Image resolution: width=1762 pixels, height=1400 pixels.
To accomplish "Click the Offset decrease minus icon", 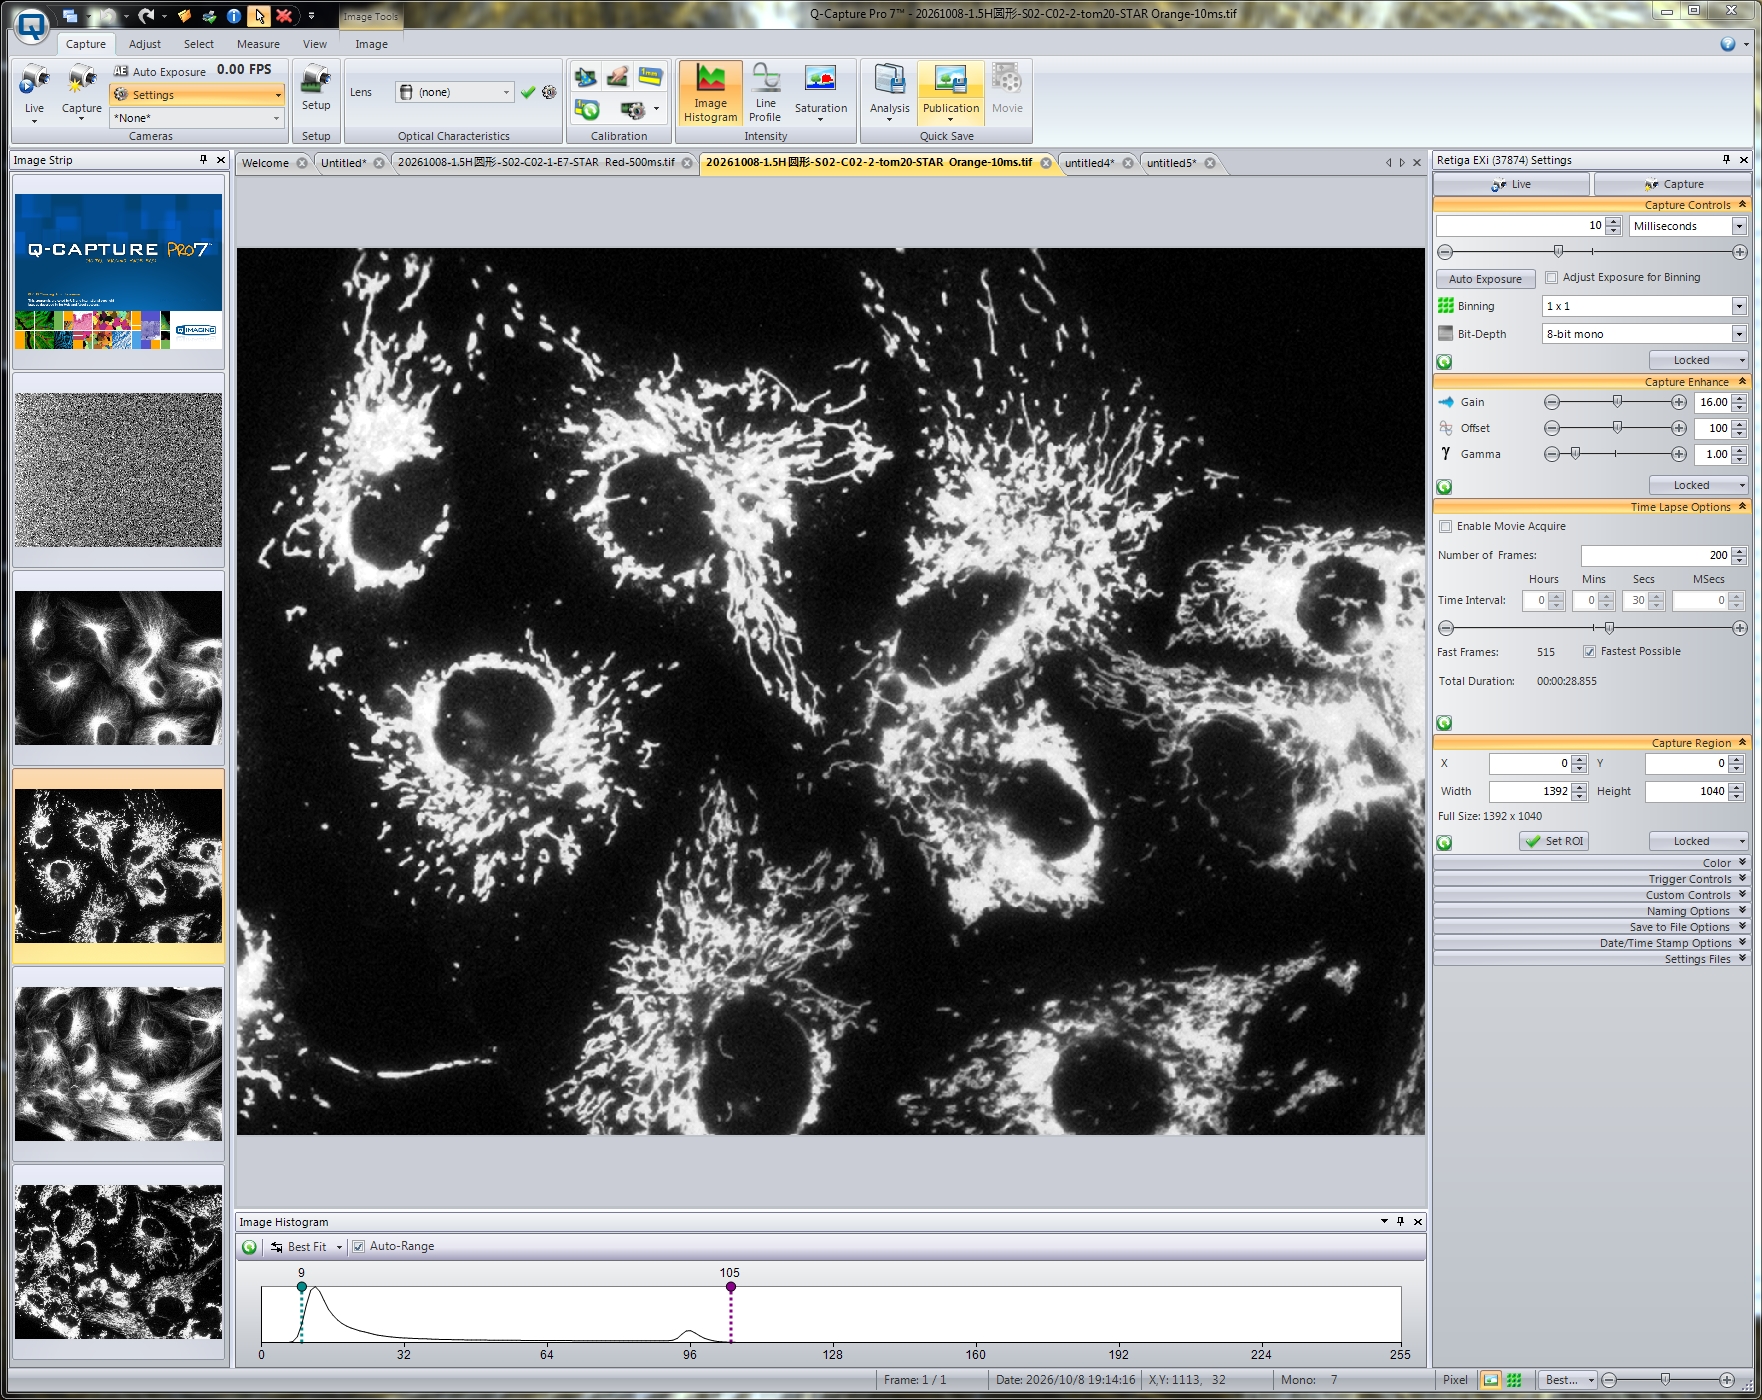I will coord(1552,428).
